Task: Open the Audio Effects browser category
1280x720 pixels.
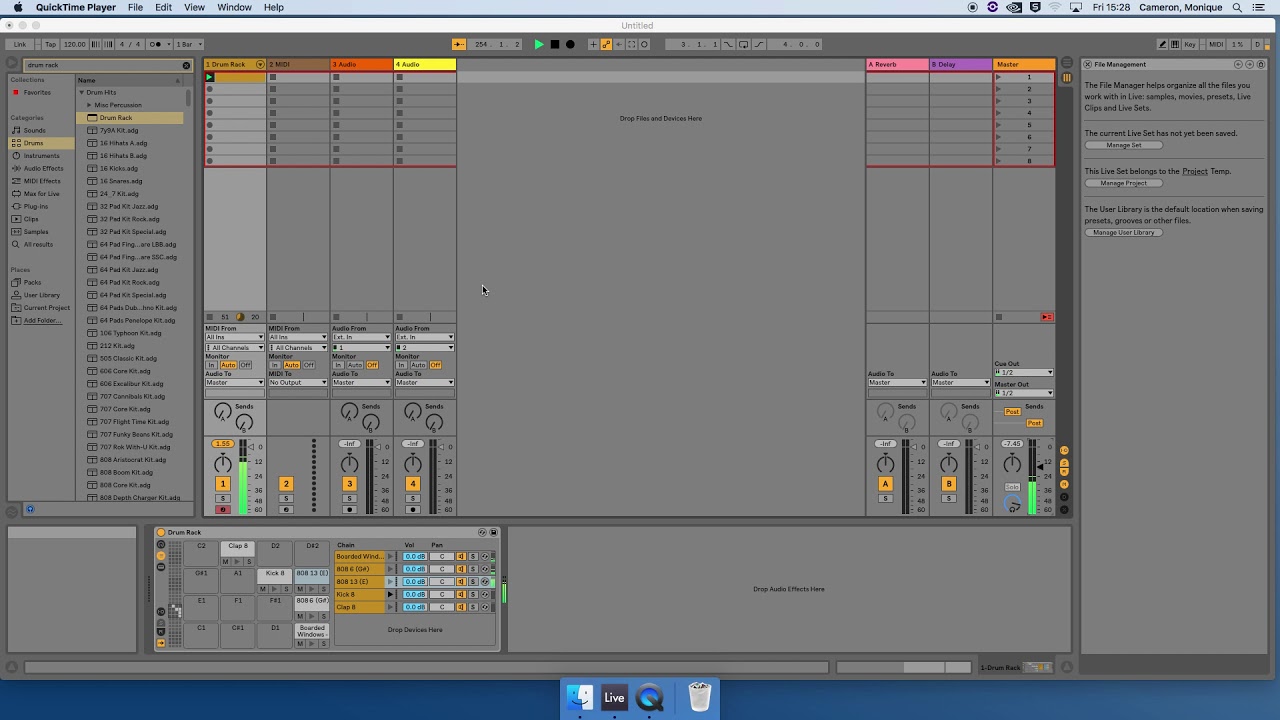Action: 43,168
